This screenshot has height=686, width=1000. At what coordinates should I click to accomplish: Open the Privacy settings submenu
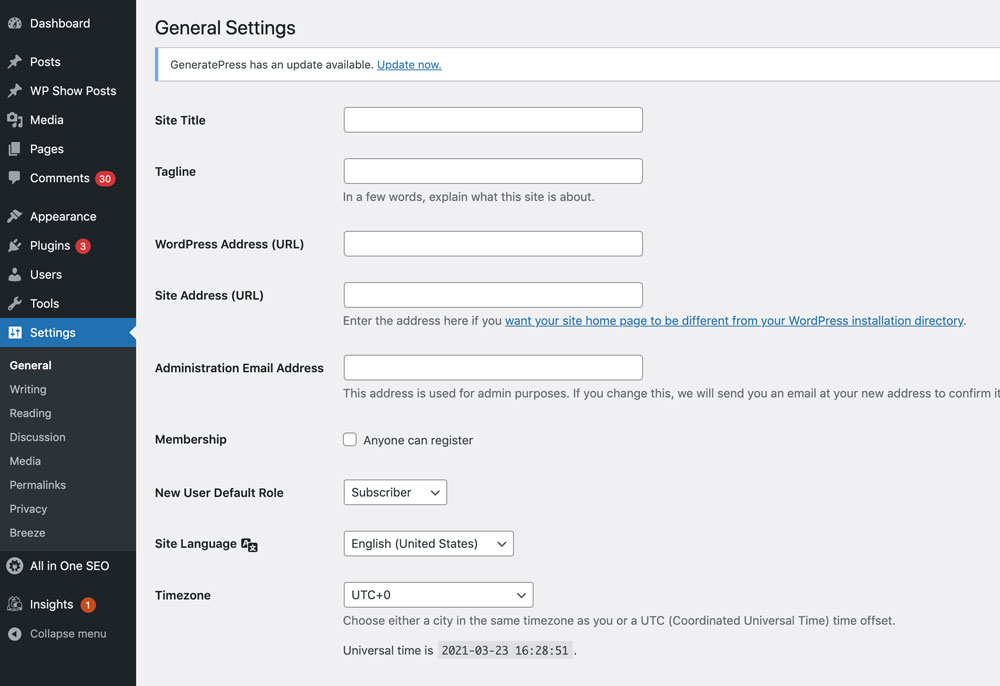29,509
